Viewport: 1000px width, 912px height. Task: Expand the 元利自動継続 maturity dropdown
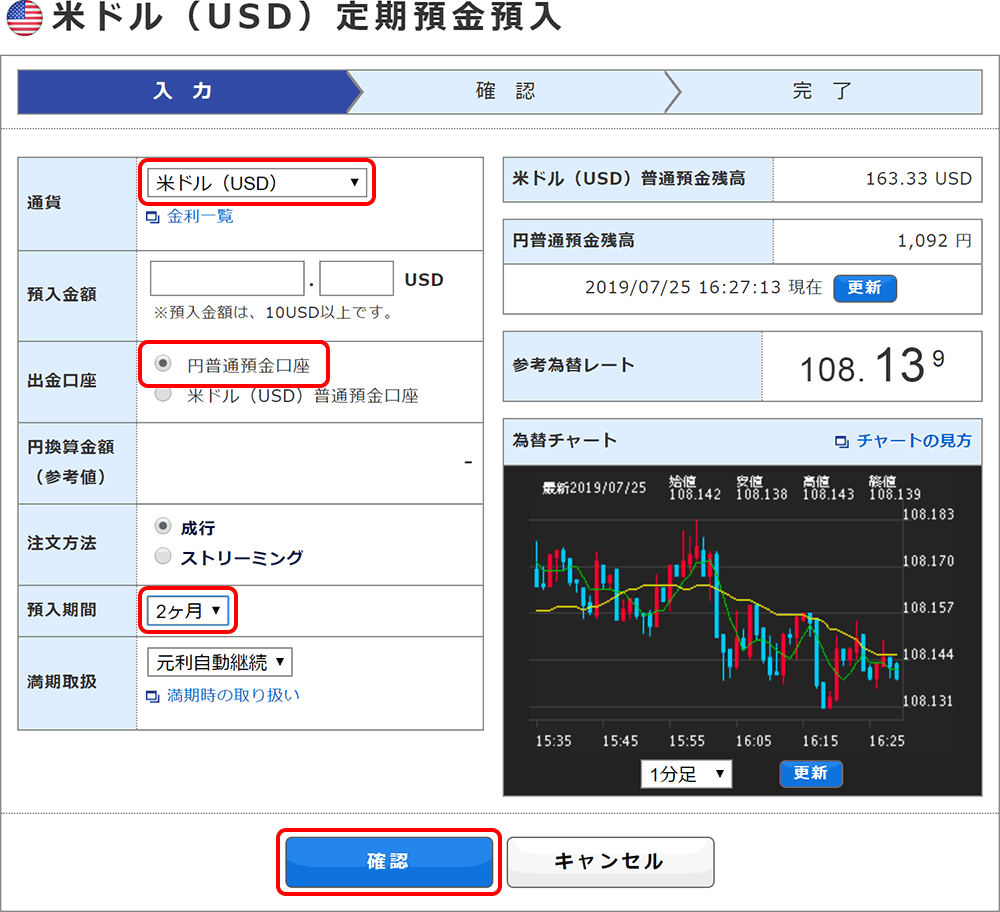click(x=220, y=662)
